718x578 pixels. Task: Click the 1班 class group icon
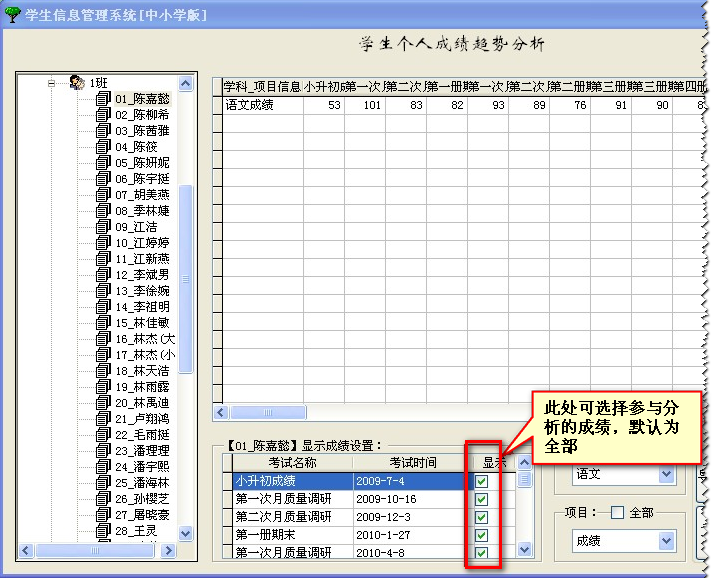pos(78,83)
